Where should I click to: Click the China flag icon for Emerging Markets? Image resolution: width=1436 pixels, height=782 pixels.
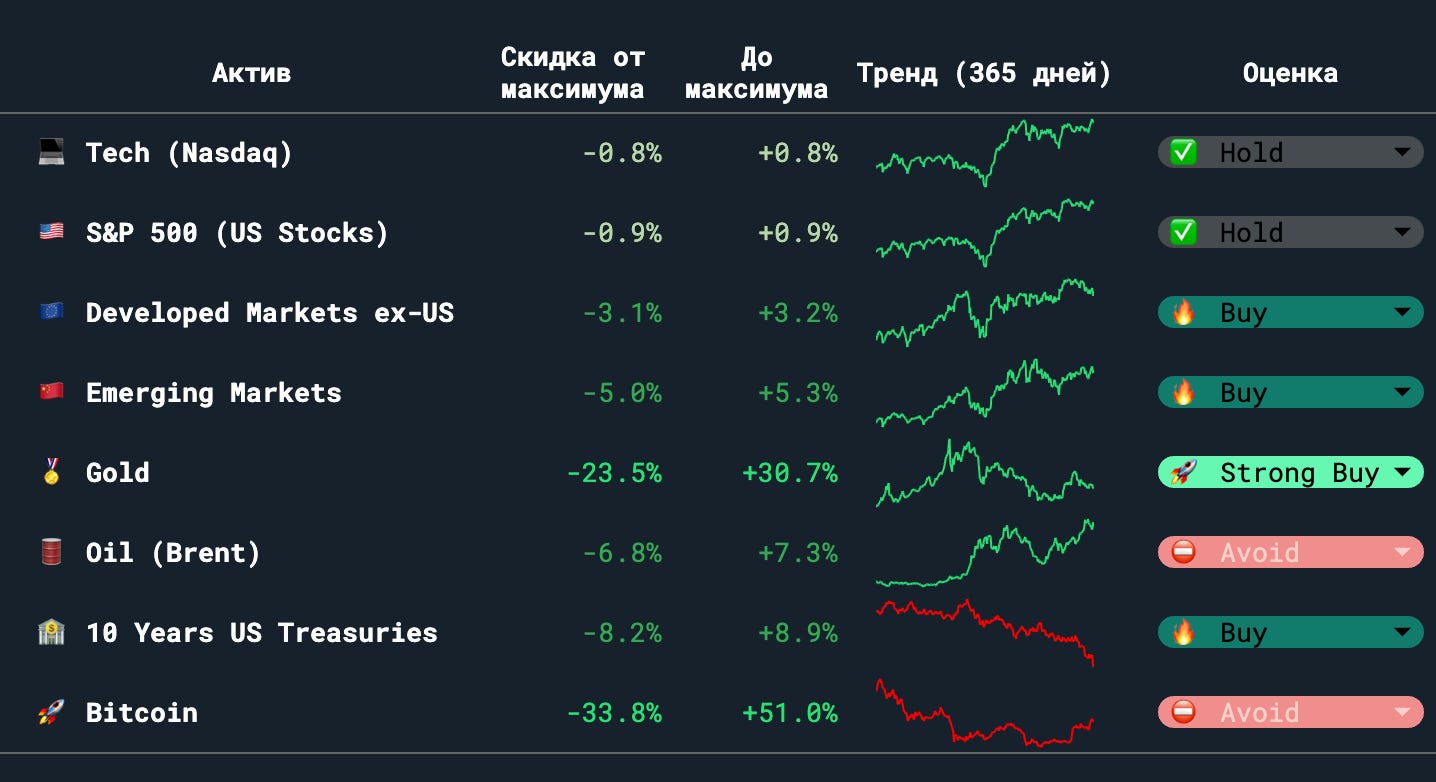tap(51, 392)
